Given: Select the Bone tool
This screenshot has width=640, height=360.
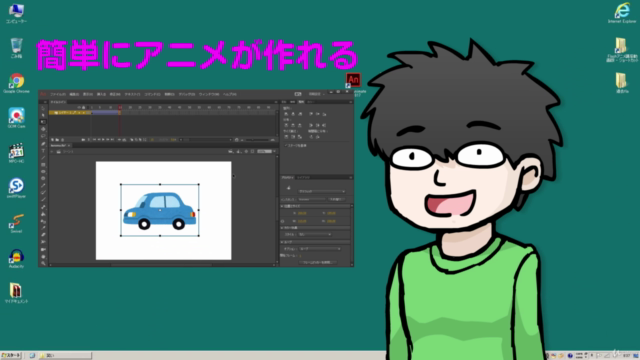Looking at the screenshot, I should [x=43, y=207].
